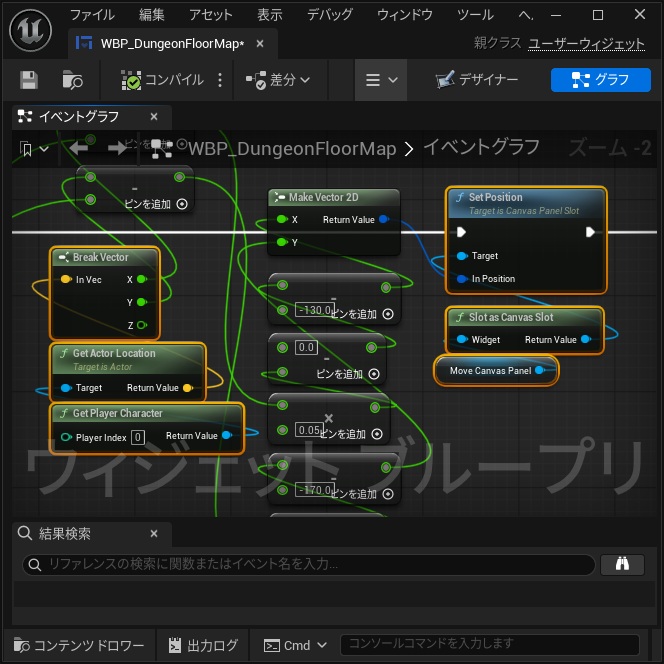The width and height of the screenshot is (664, 664).
Task: Close the 結果検索 find results tab
Action: pyautogui.click(x=154, y=534)
